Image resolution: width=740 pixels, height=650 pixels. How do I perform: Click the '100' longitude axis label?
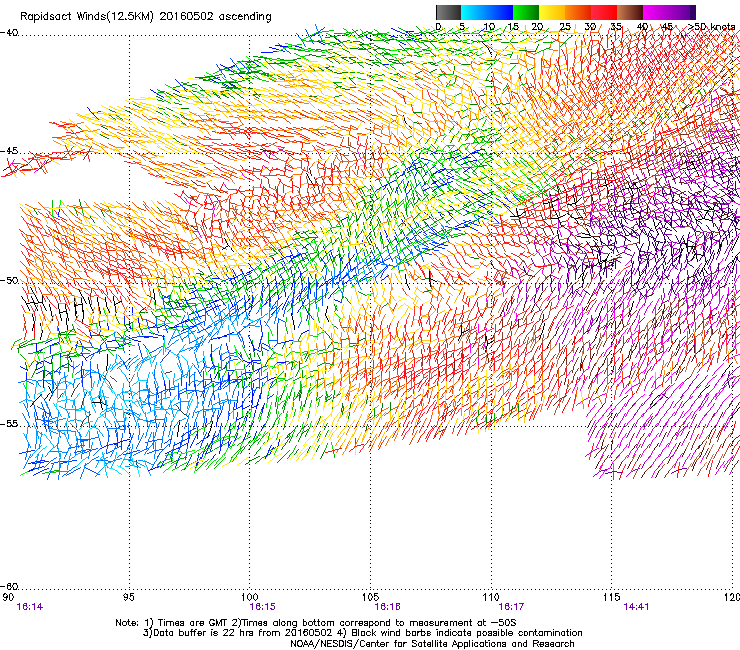click(x=250, y=597)
